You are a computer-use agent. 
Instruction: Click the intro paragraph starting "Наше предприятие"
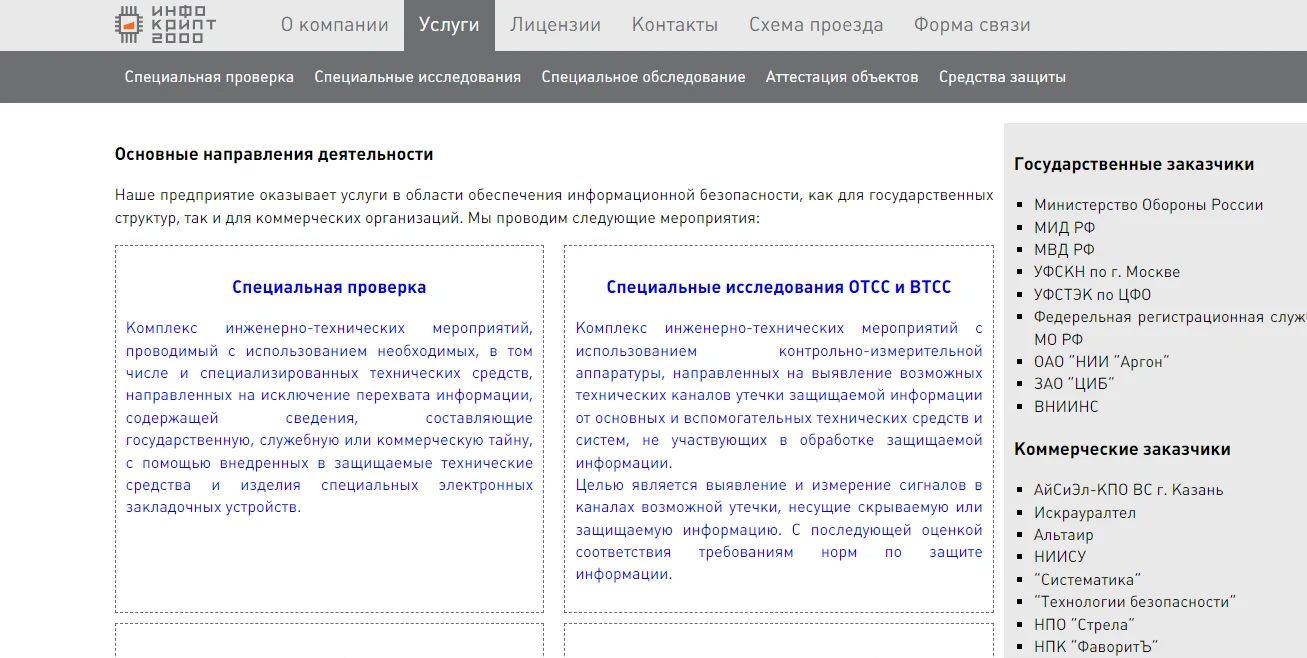click(554, 206)
